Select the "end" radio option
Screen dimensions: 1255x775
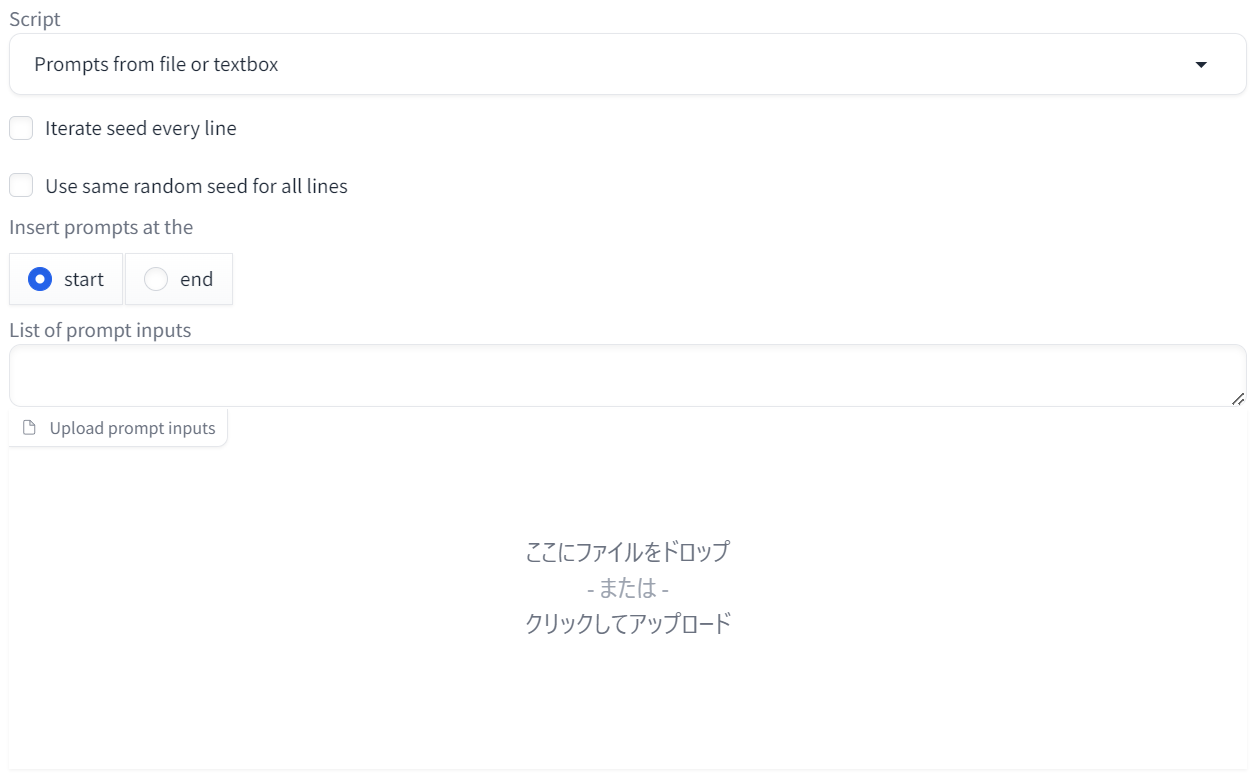156,279
